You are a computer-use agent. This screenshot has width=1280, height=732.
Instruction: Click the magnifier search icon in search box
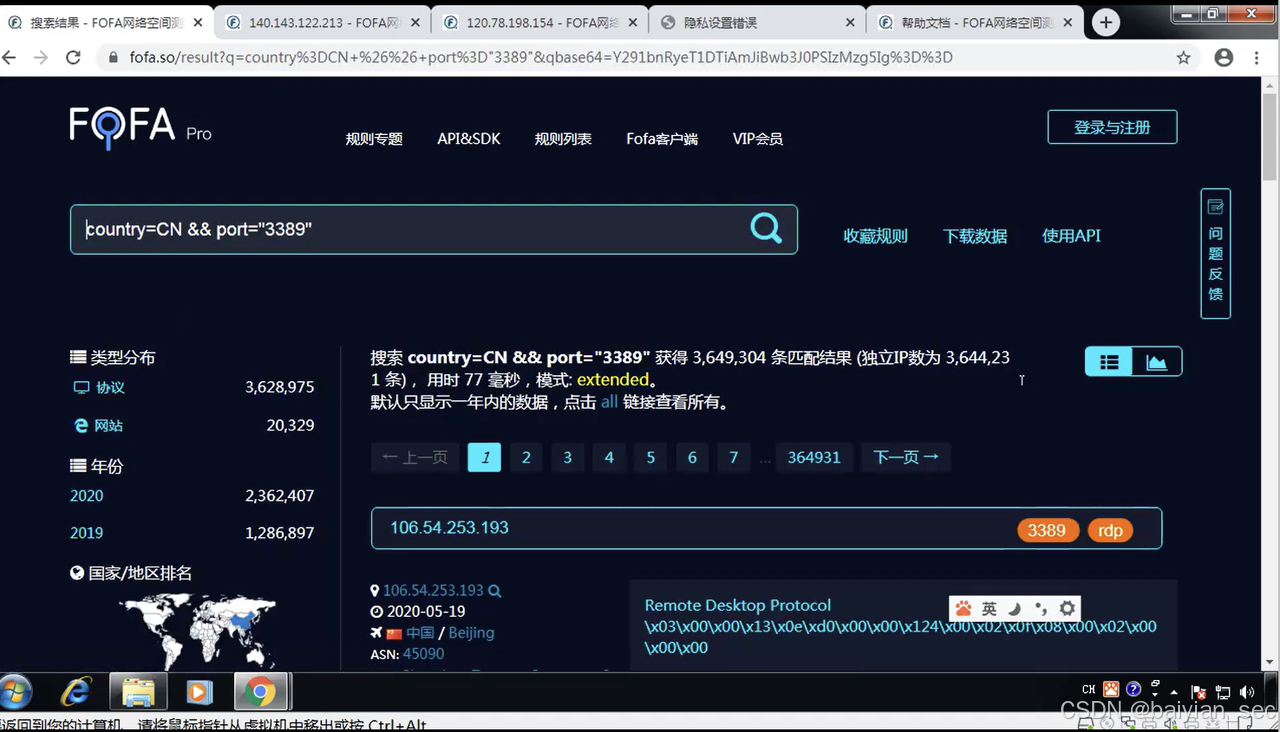pos(766,228)
